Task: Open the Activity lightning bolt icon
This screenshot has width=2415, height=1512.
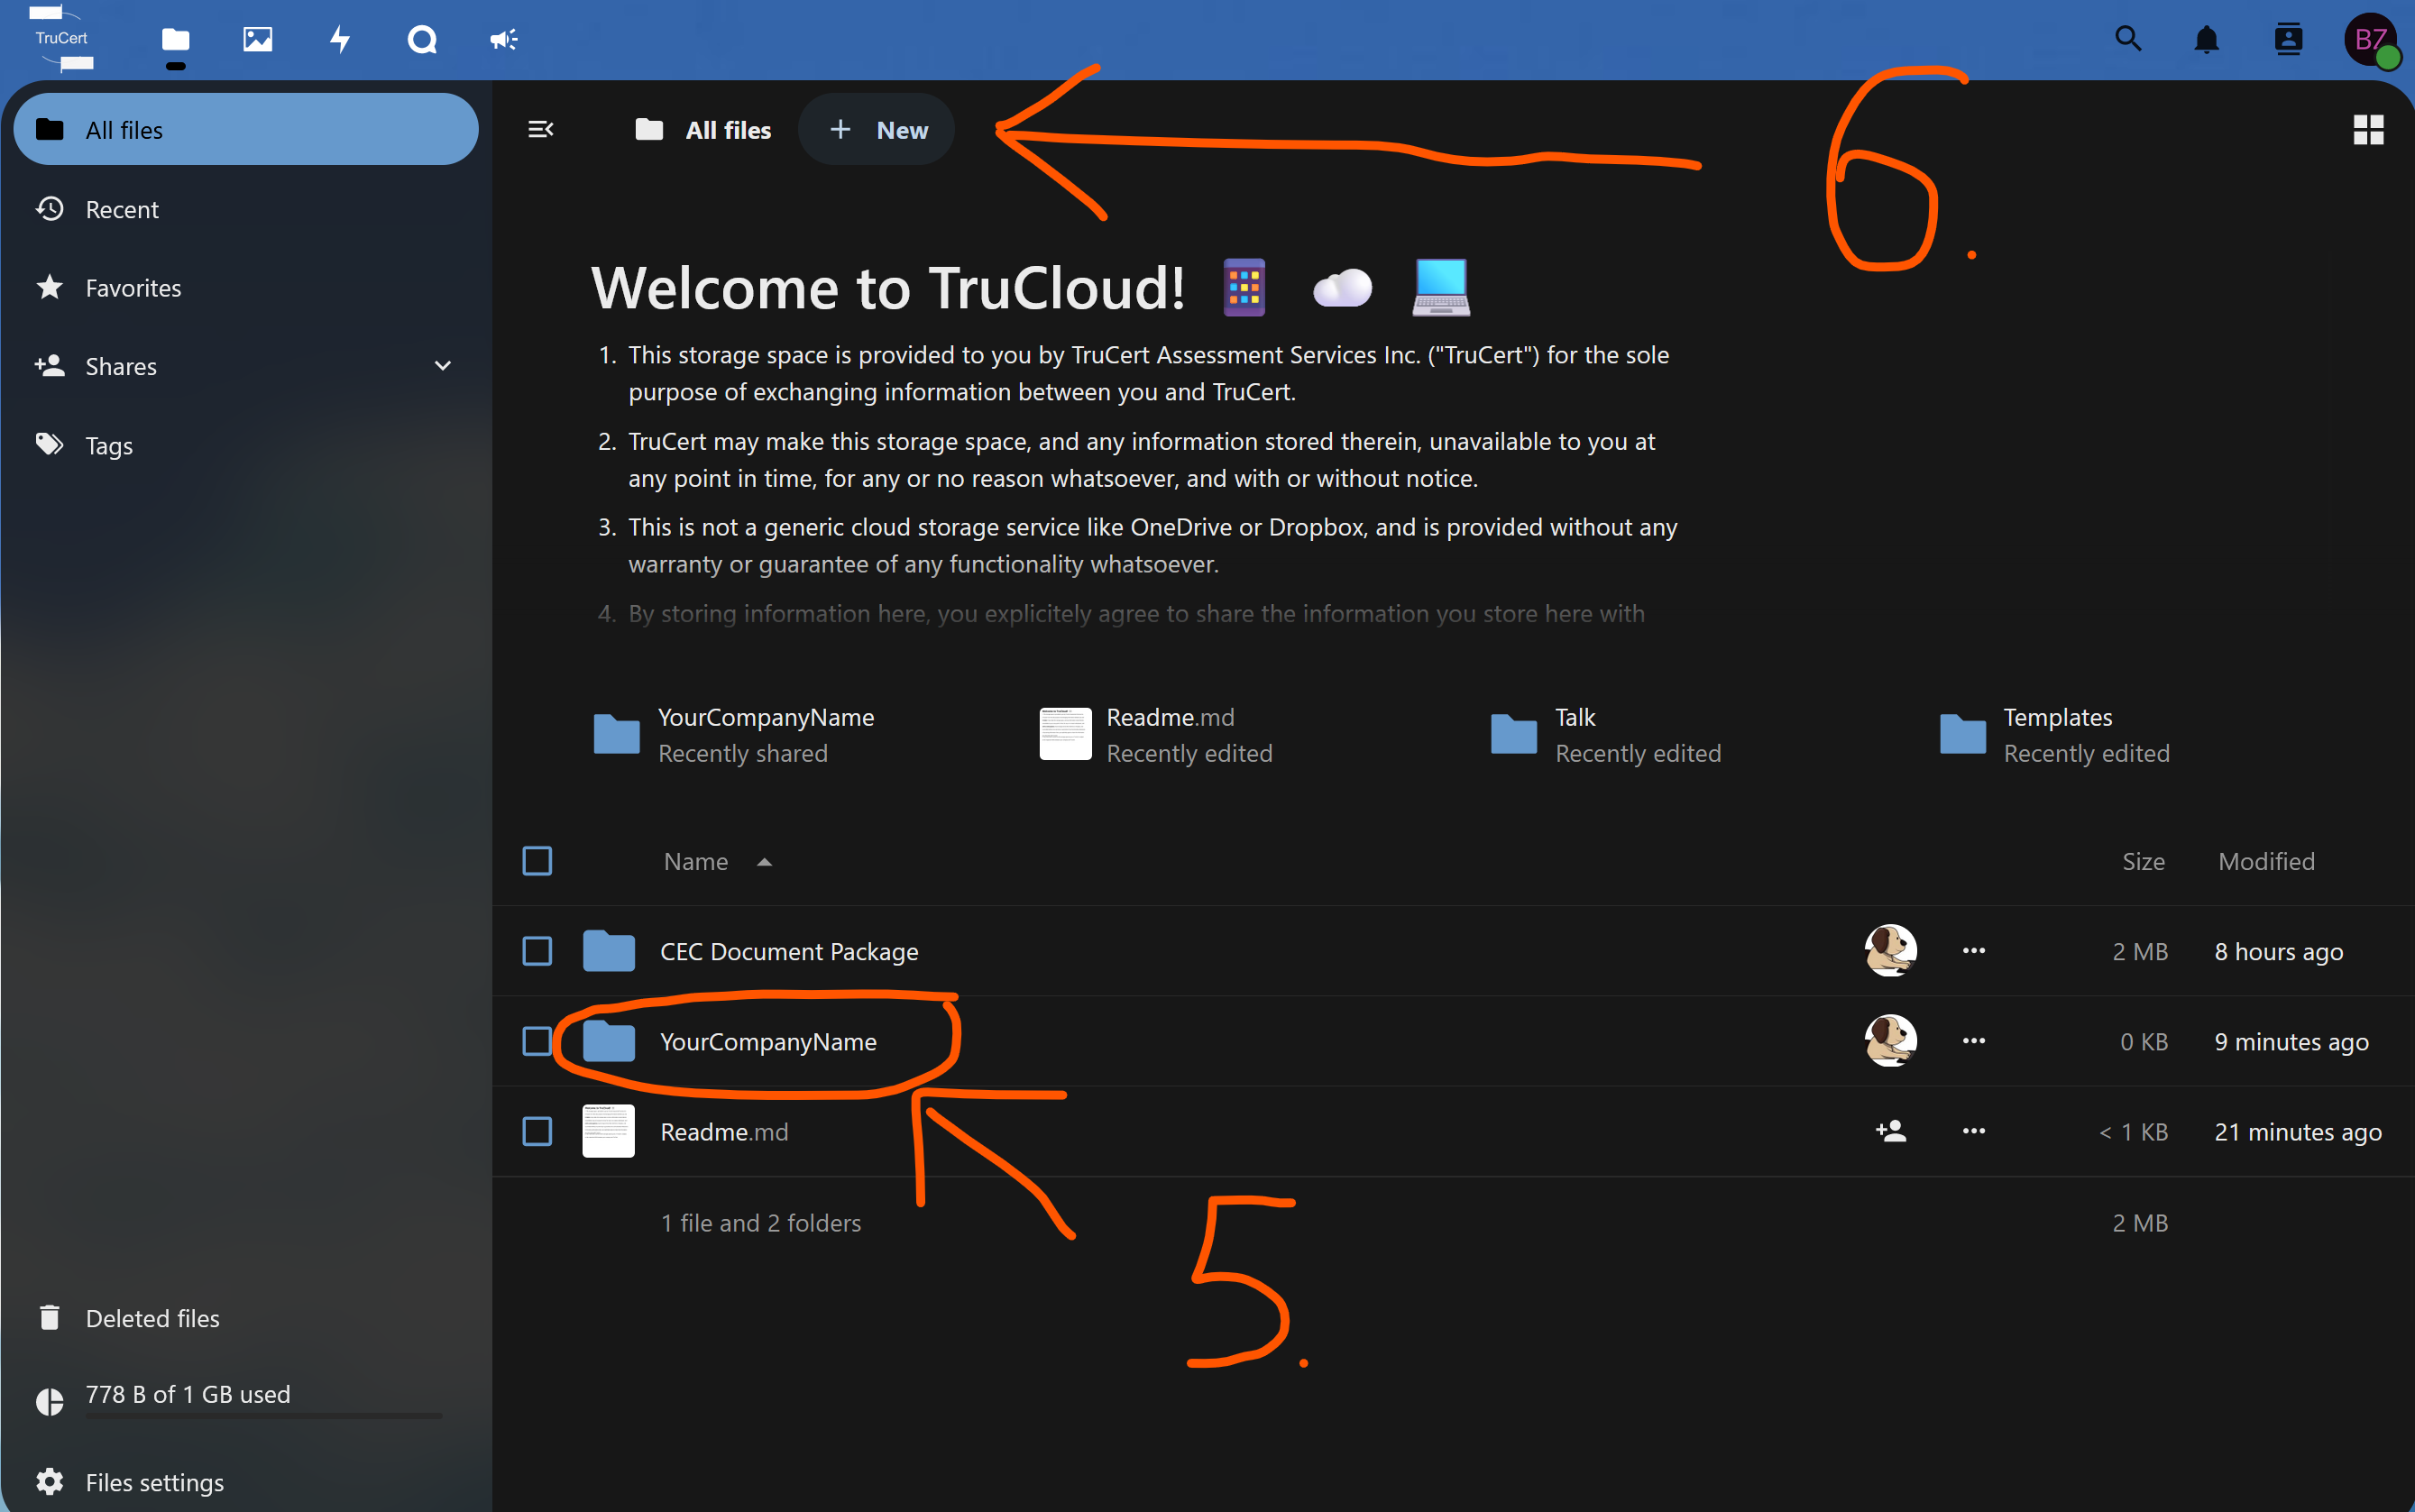Action: 340,39
